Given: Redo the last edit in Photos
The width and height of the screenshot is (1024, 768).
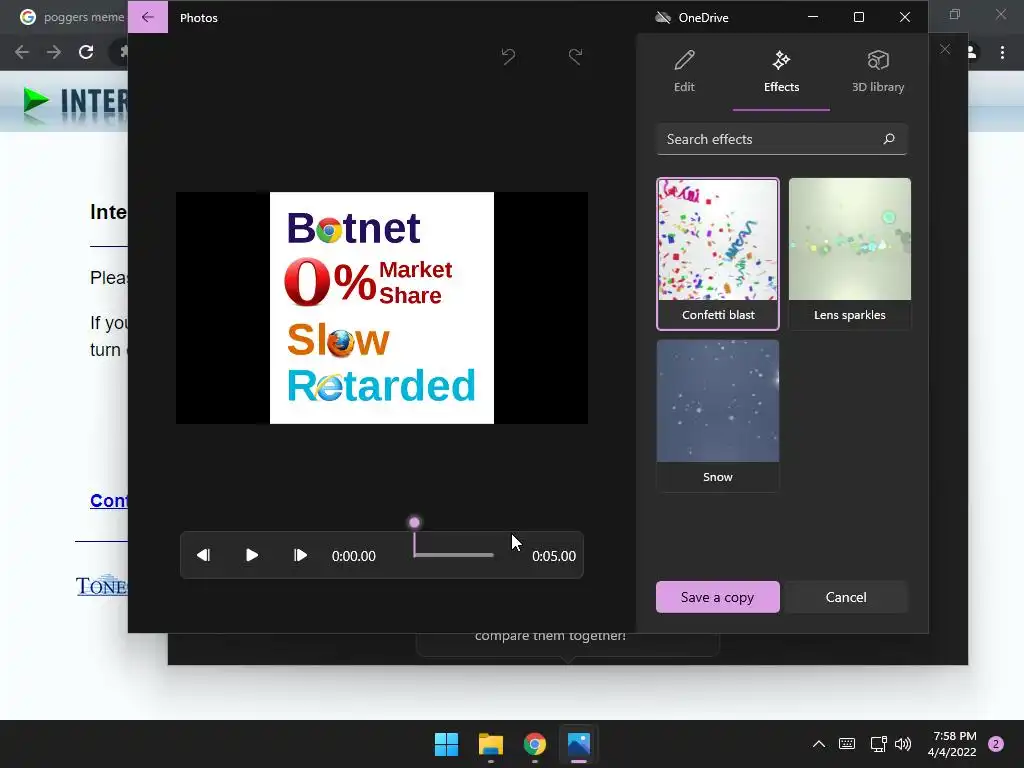Looking at the screenshot, I should tap(575, 57).
